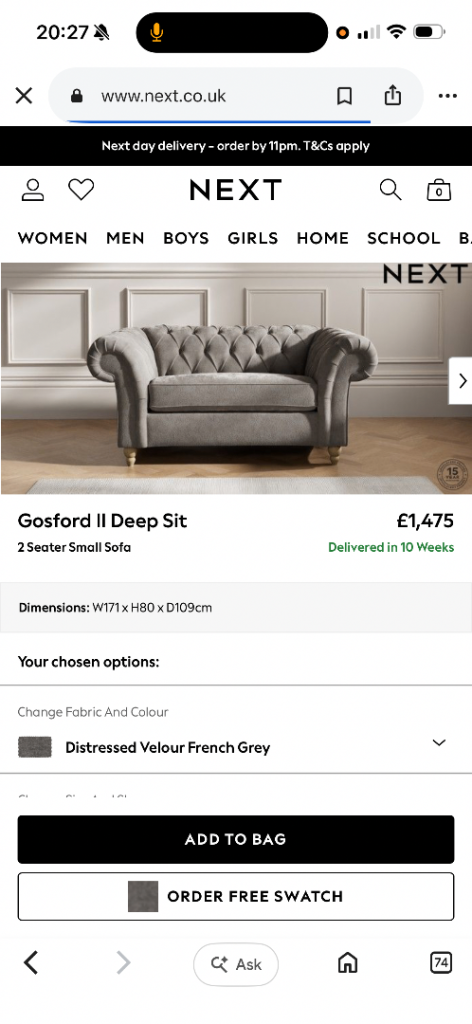The width and height of the screenshot is (472, 1024).
Task: Tap the search magnifier icon
Action: point(390,190)
